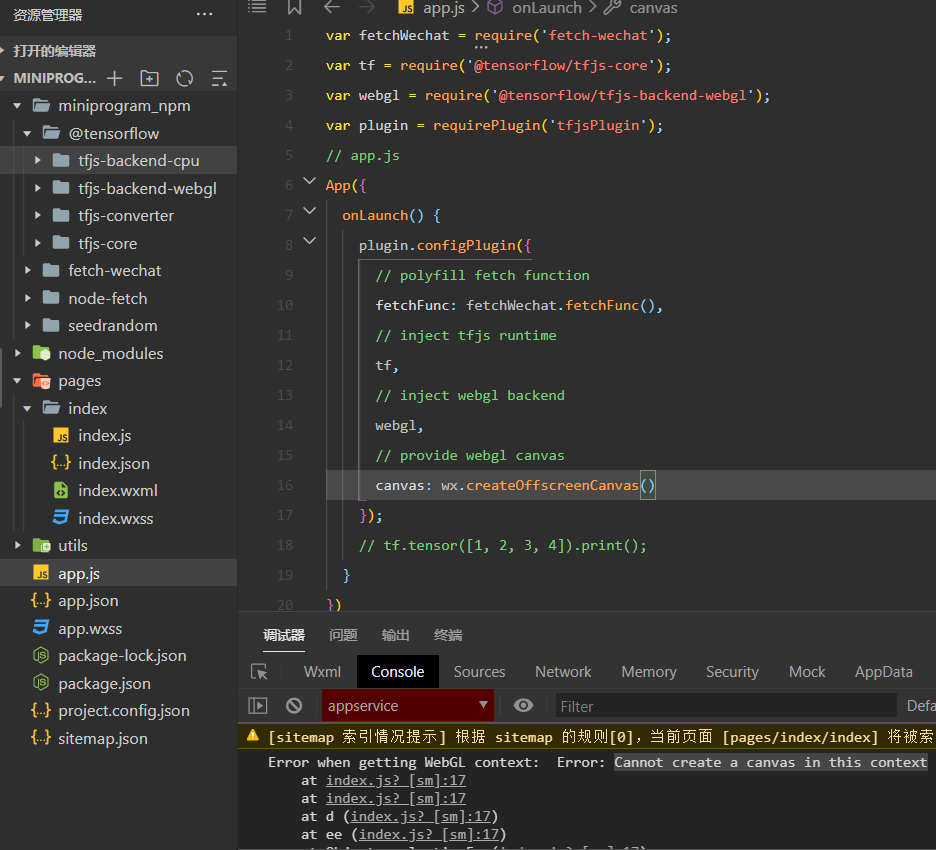
Task: Open the explorer more-actions ellipsis menu
Action: (204, 14)
